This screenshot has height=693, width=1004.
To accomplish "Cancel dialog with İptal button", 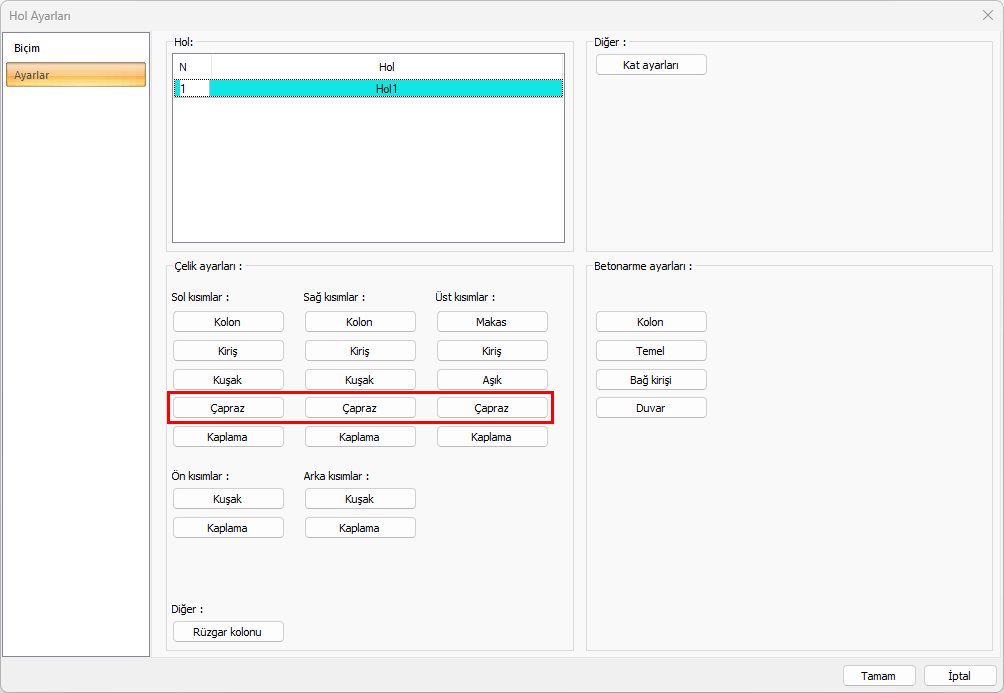I will 960,676.
